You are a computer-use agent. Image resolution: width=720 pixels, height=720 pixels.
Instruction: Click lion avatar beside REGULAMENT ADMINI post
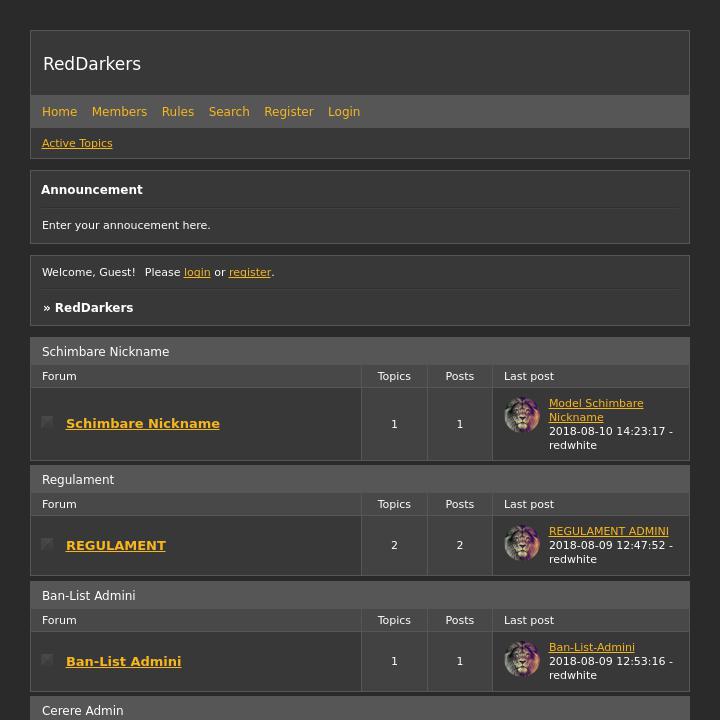[x=522, y=543]
